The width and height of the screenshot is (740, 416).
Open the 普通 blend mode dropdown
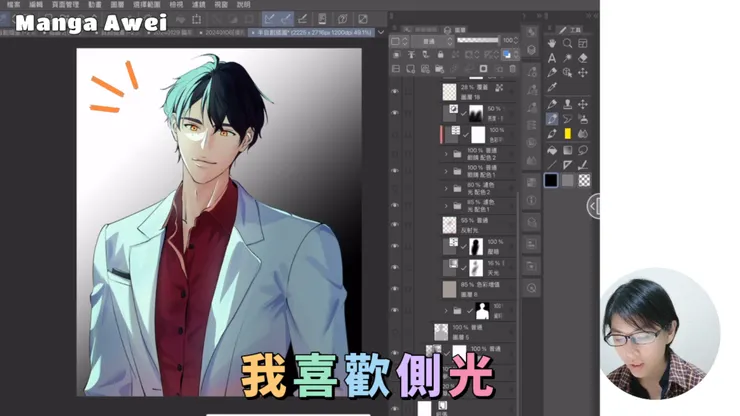point(432,42)
